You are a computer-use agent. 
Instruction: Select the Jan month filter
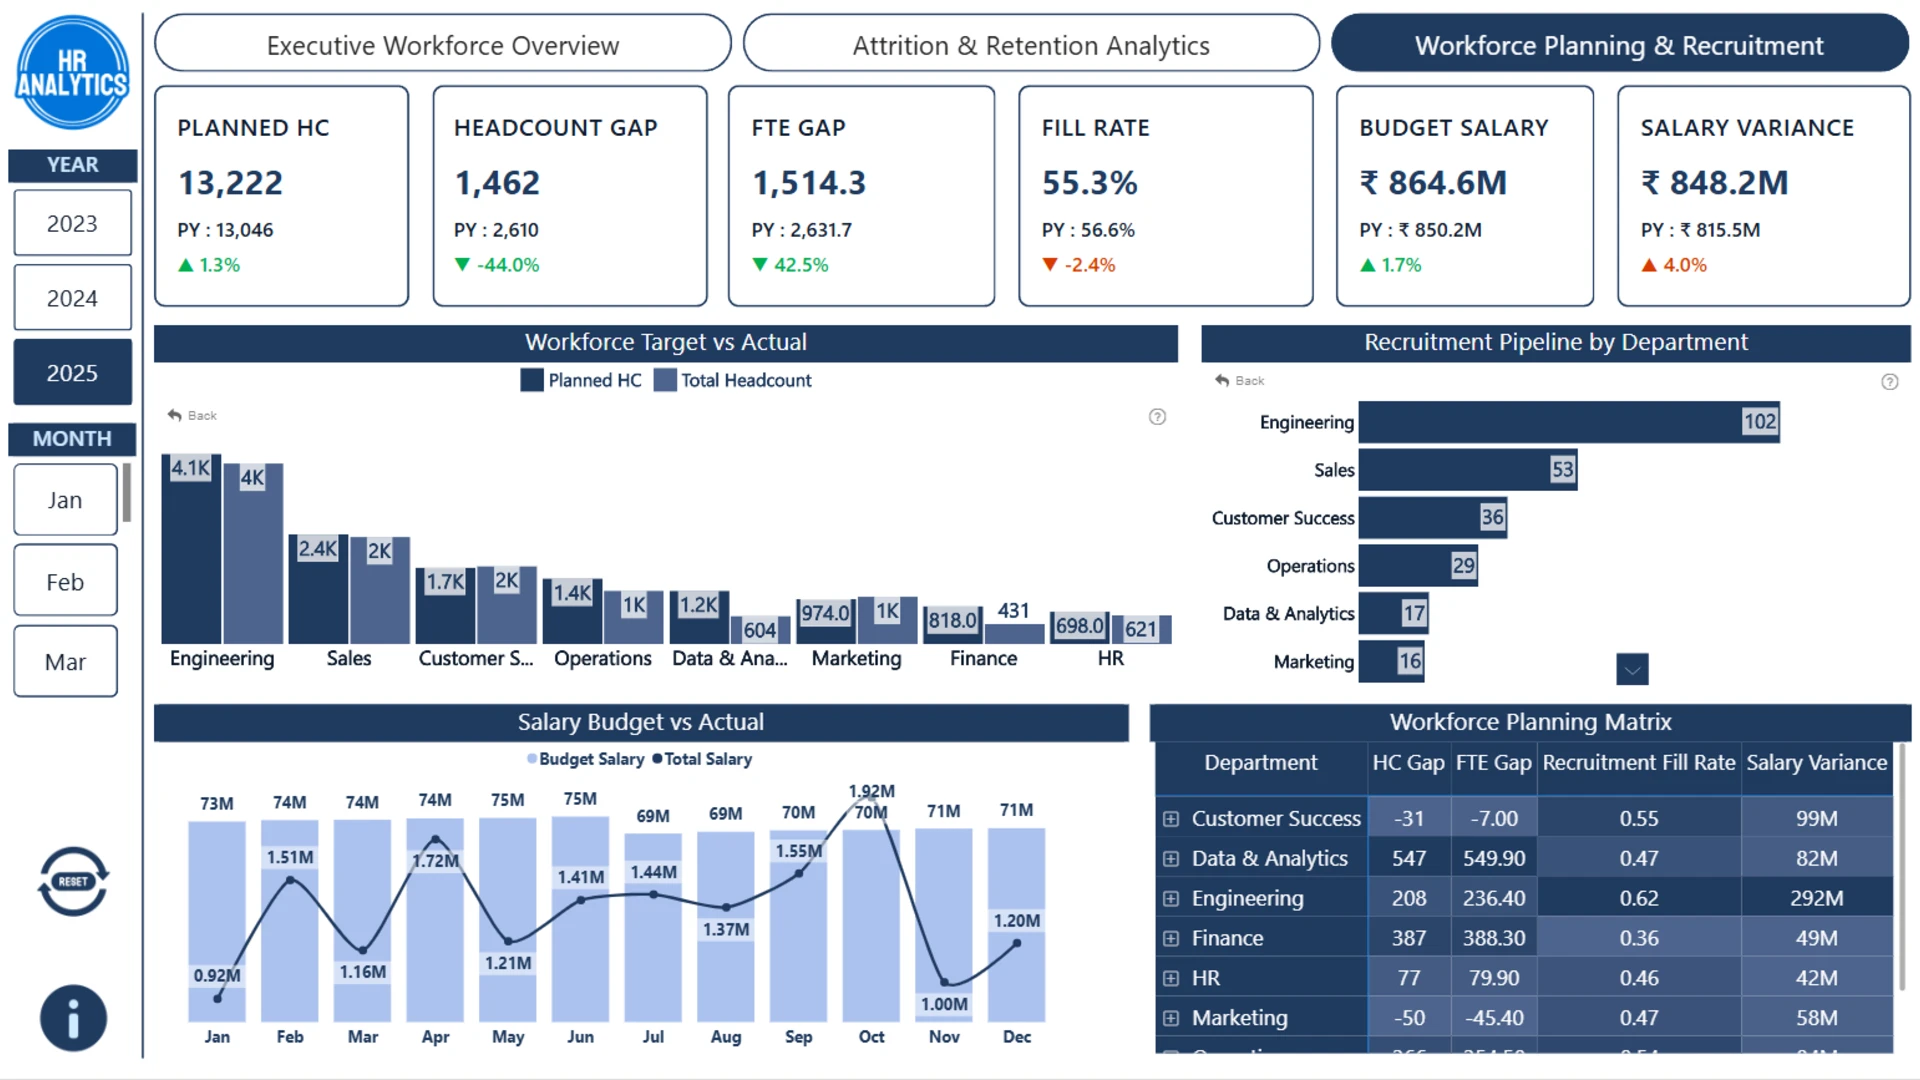[65, 500]
